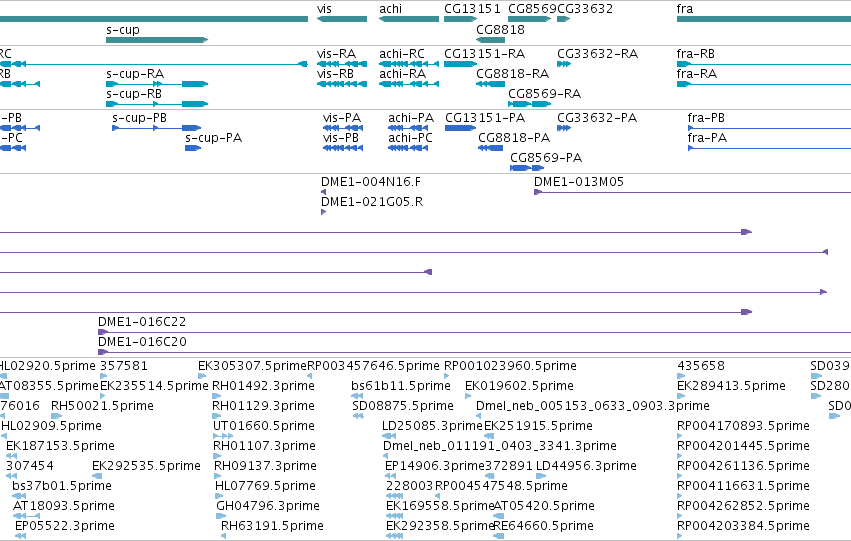This screenshot has width=851, height=541.
Task: Select Dmel_neb_005153_0633_0903.3prime
Action: tap(479, 416)
